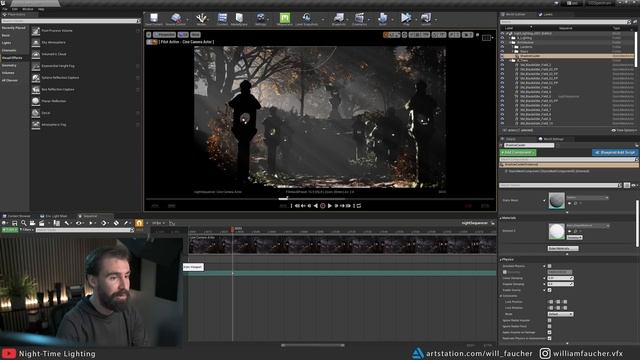Select the Planar Reflection actor icon

pyautogui.click(x=36, y=101)
